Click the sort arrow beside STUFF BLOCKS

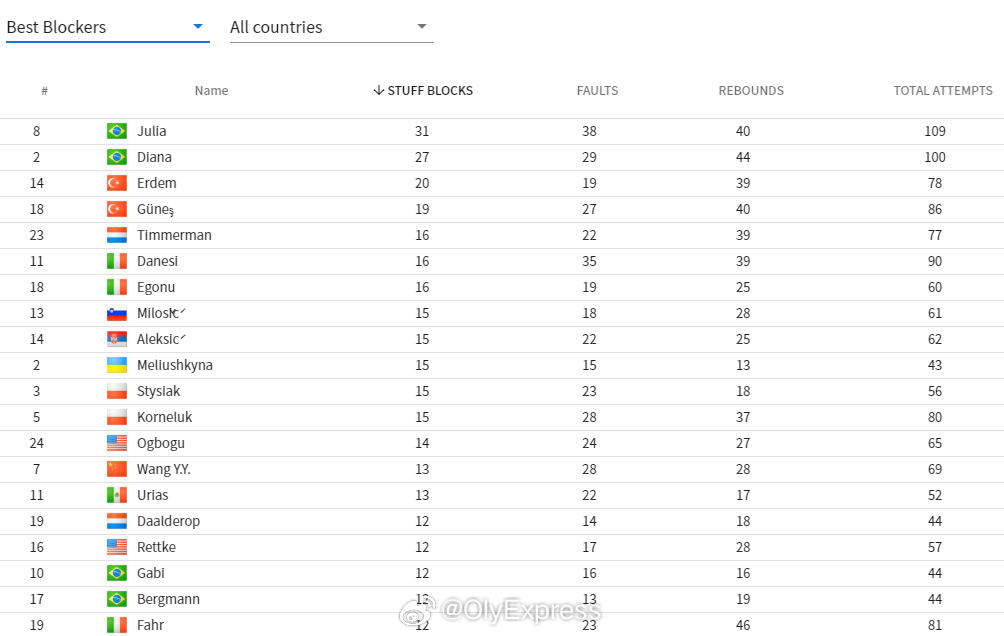click(378, 90)
